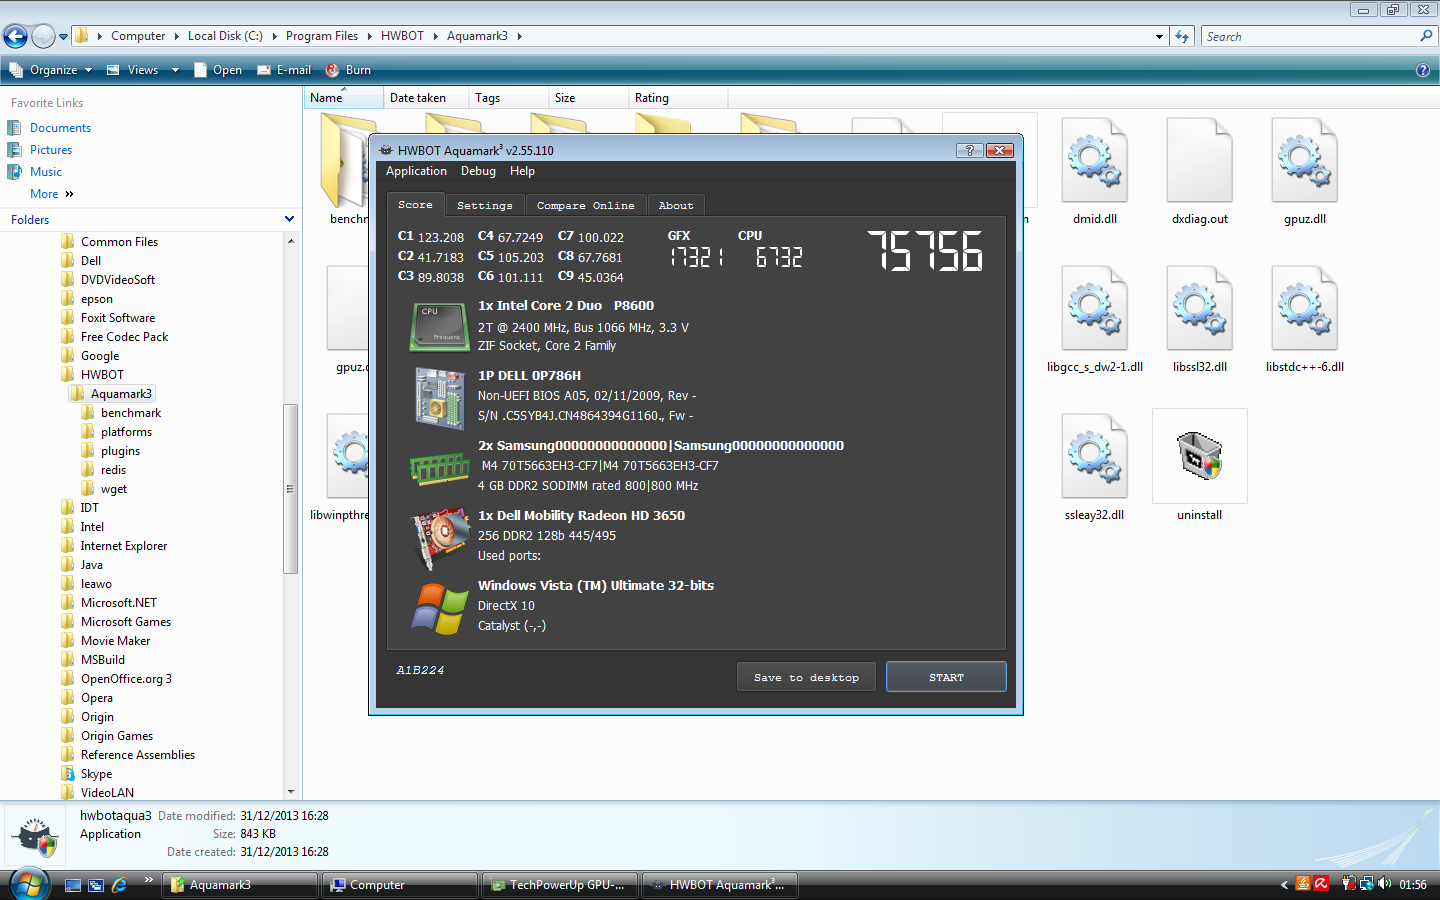Click the Explorer Back navigation arrow
The height and width of the screenshot is (900, 1440).
pyautogui.click(x=15, y=37)
